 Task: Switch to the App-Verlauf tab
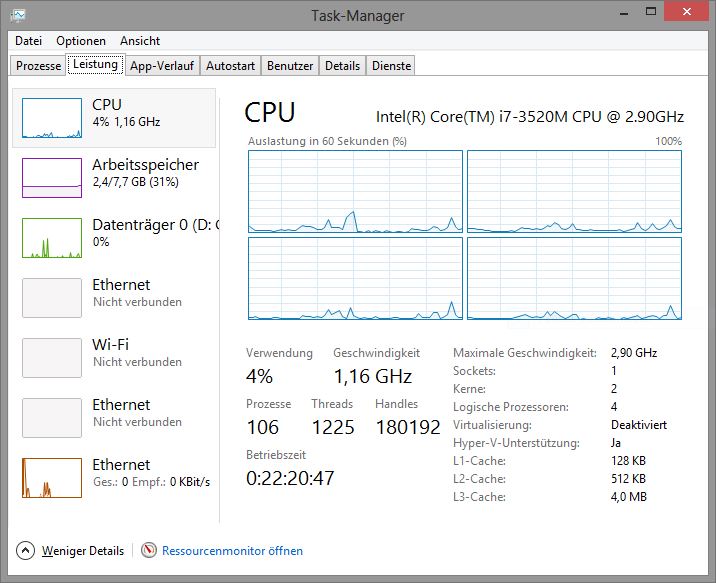[162, 66]
